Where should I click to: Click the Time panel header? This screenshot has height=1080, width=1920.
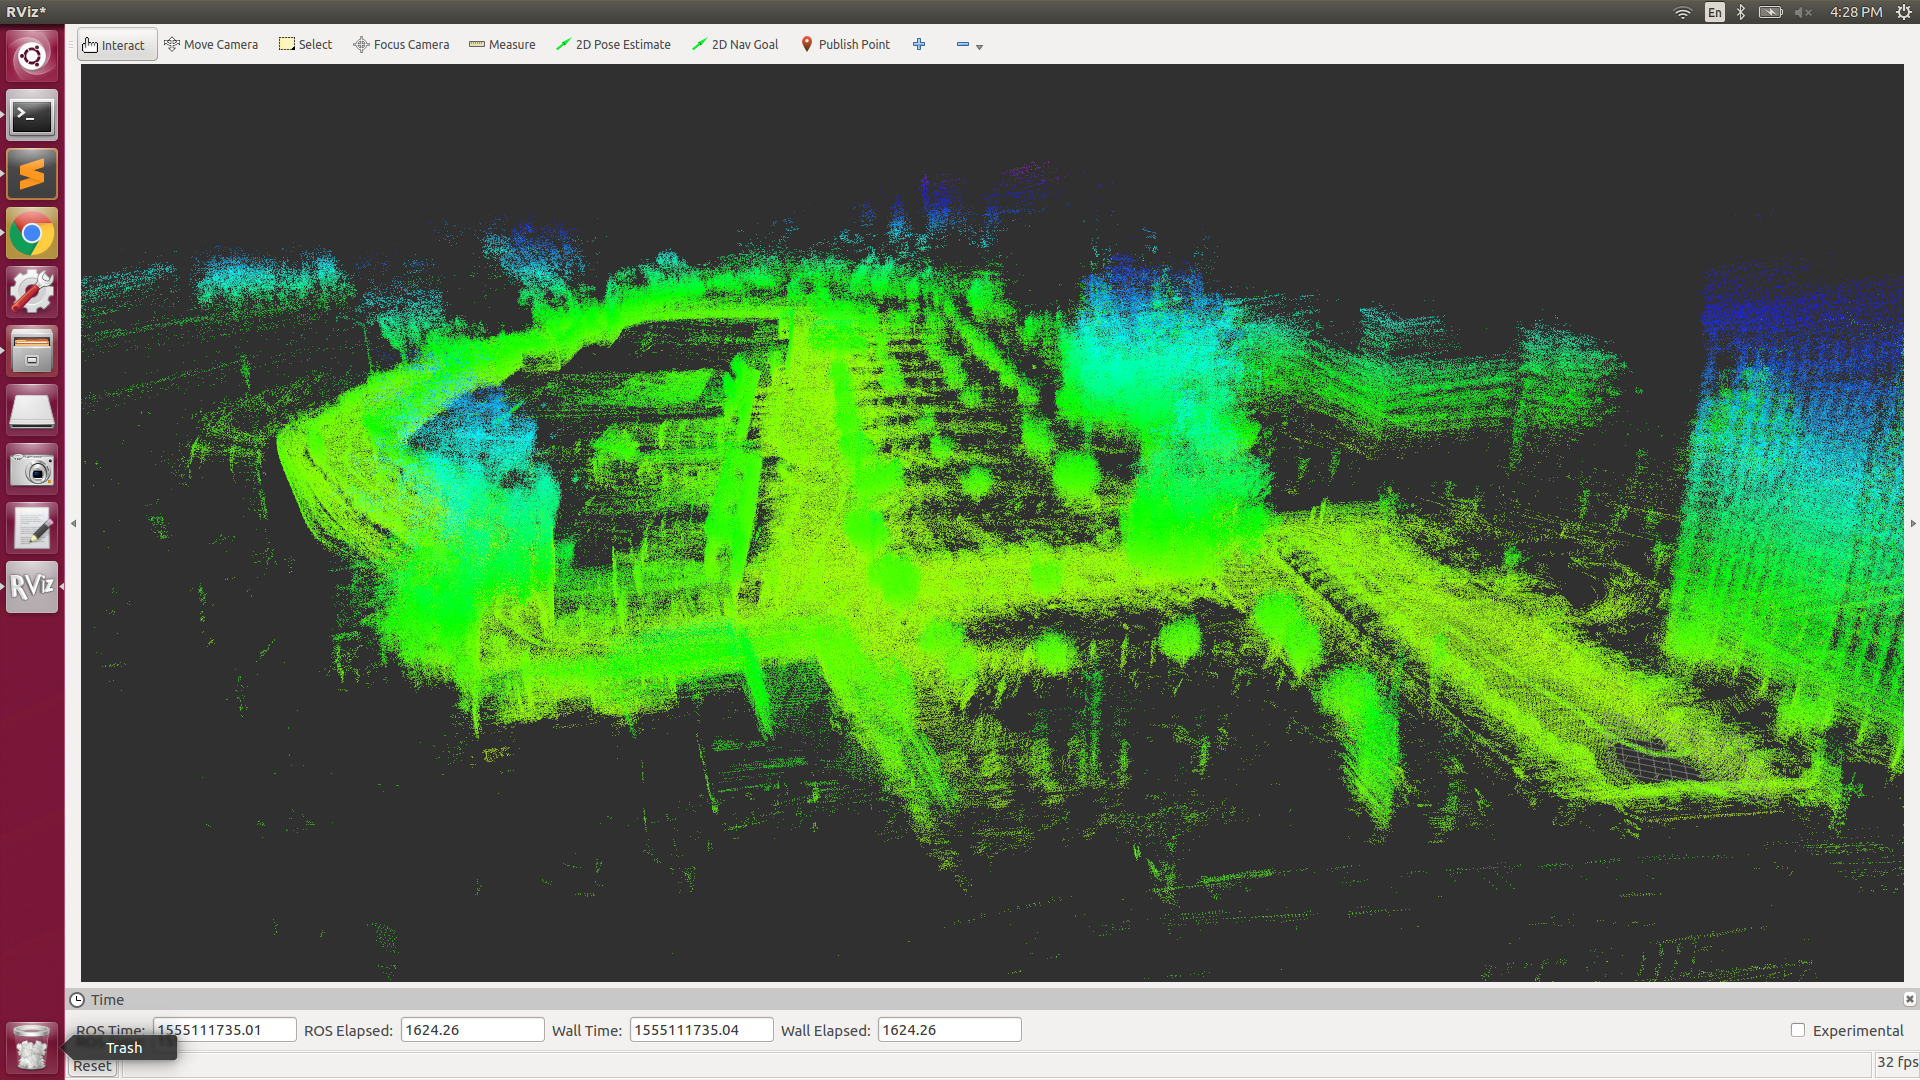pos(106,999)
